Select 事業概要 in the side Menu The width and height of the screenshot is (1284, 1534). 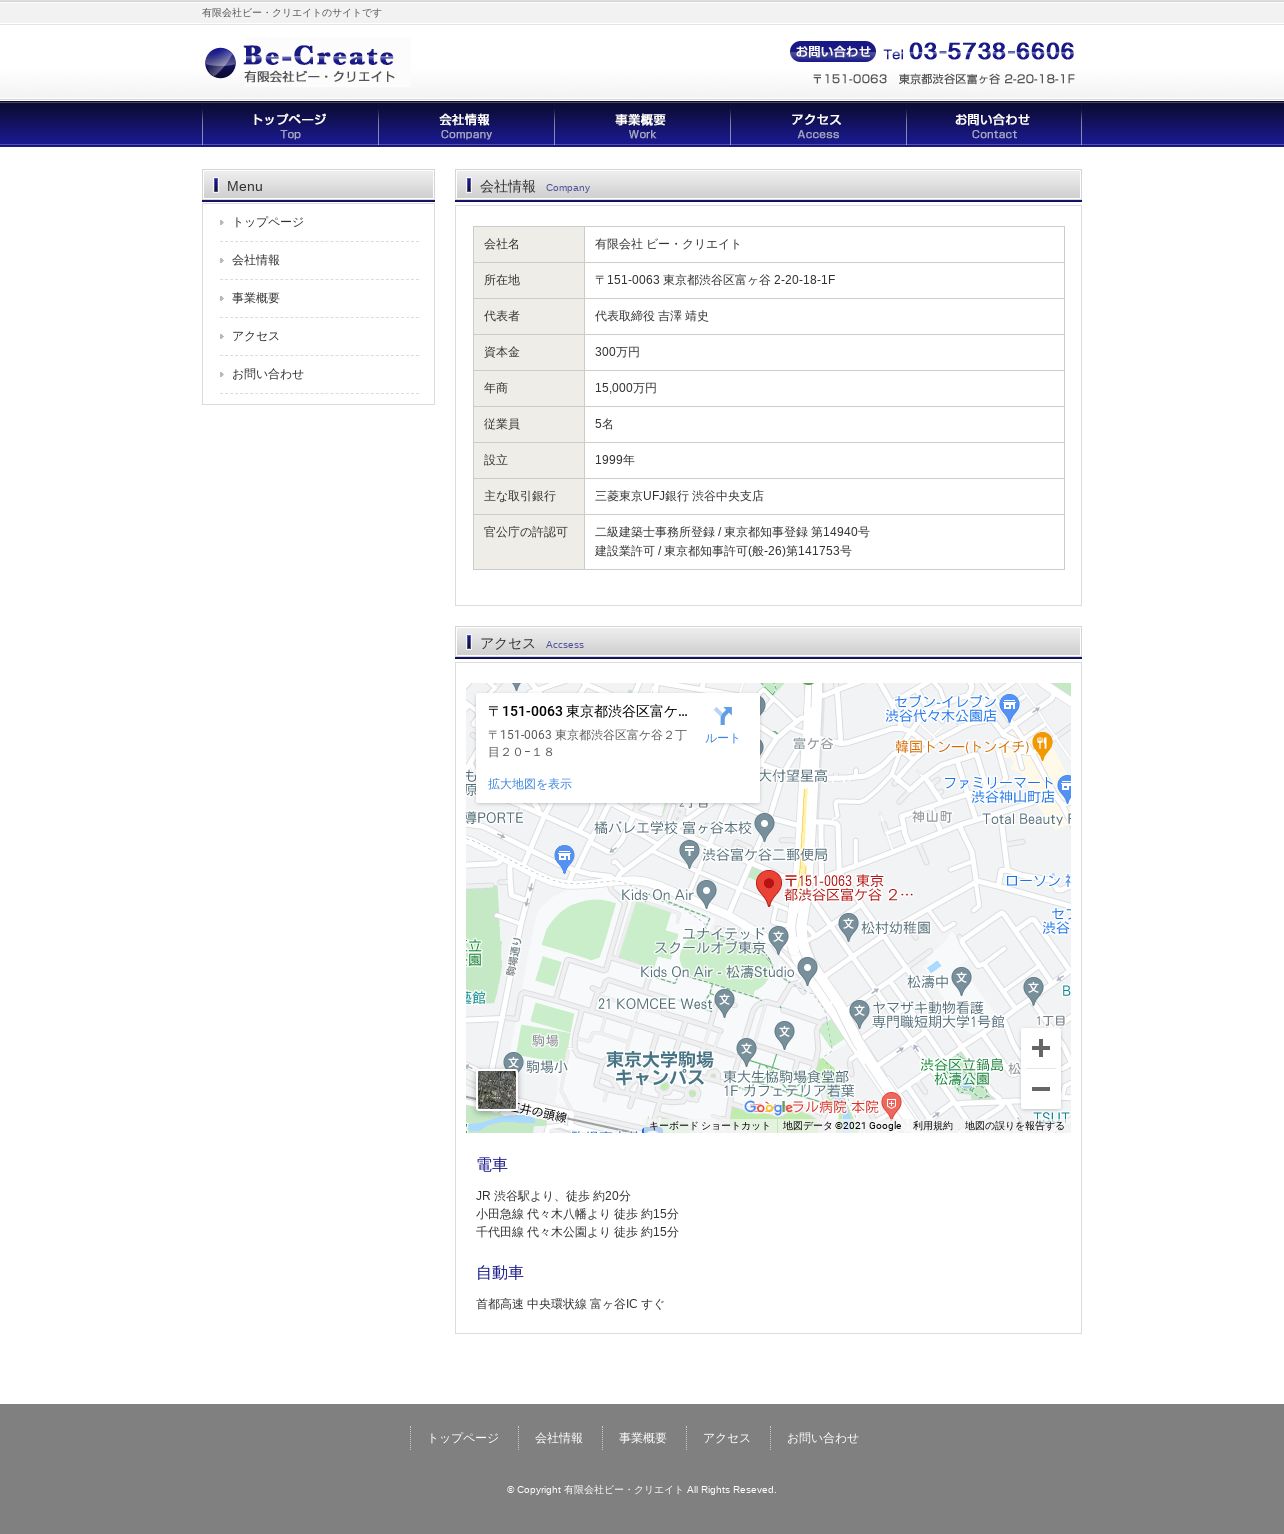tap(256, 298)
